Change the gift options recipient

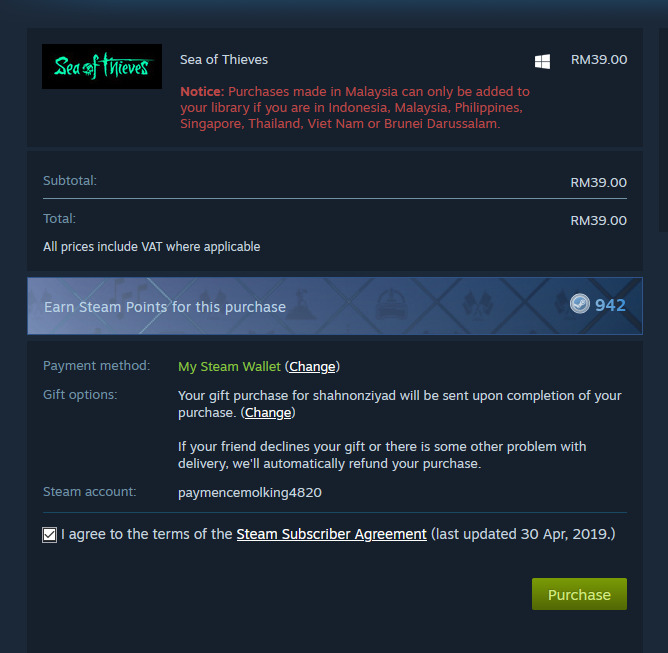(x=268, y=413)
